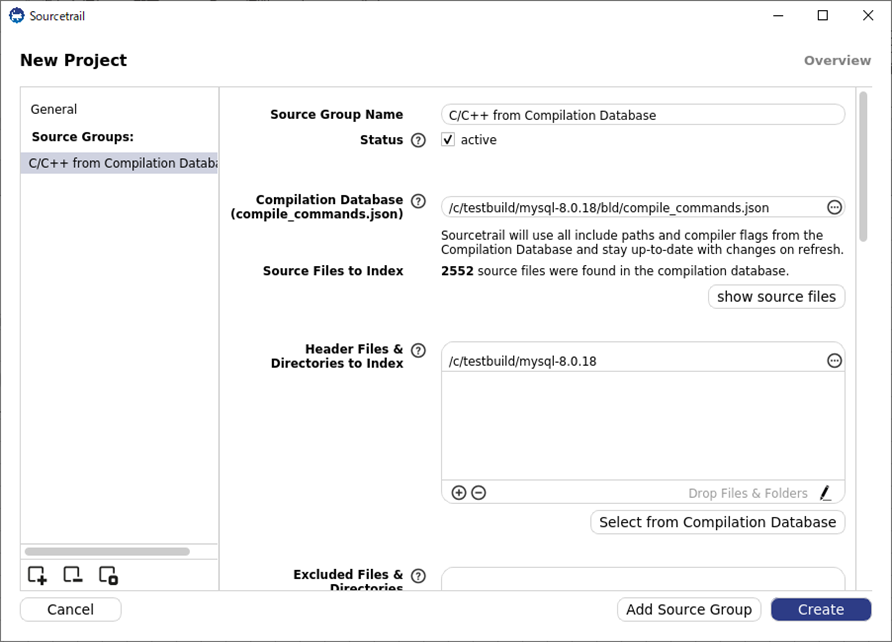
Task: Open Status help question mark
Action: click(x=418, y=140)
